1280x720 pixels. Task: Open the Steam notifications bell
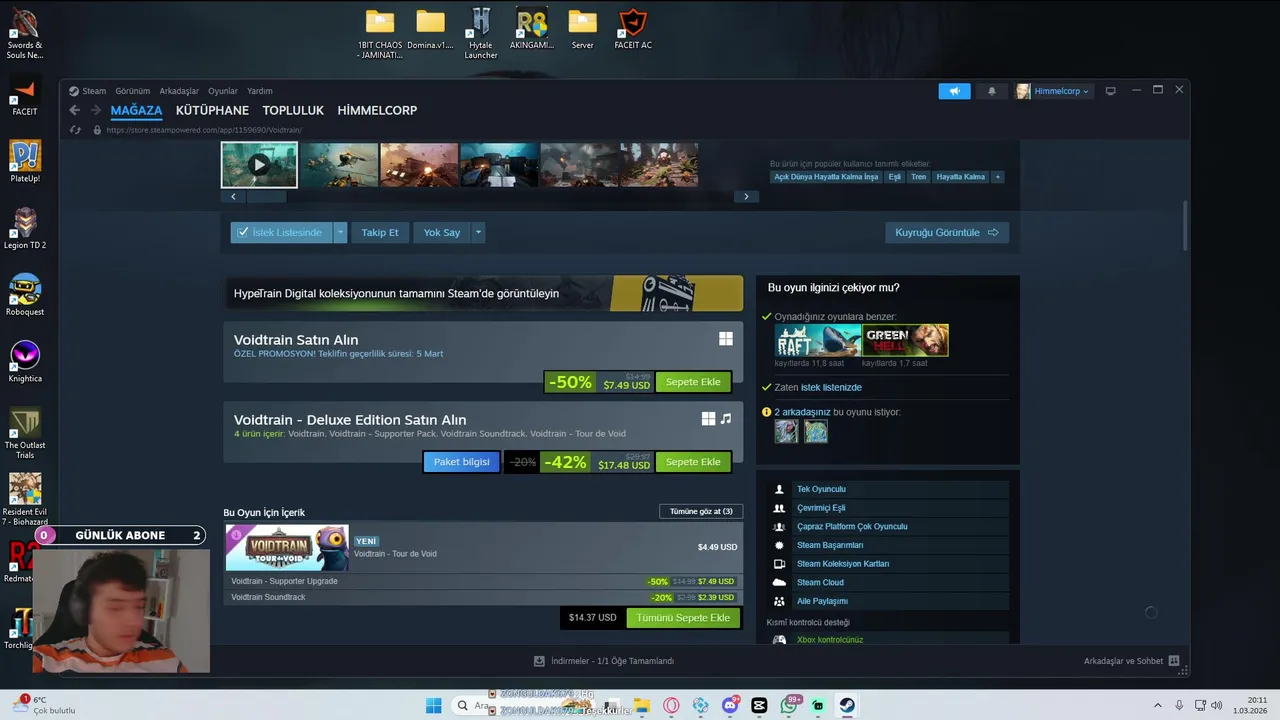click(992, 91)
